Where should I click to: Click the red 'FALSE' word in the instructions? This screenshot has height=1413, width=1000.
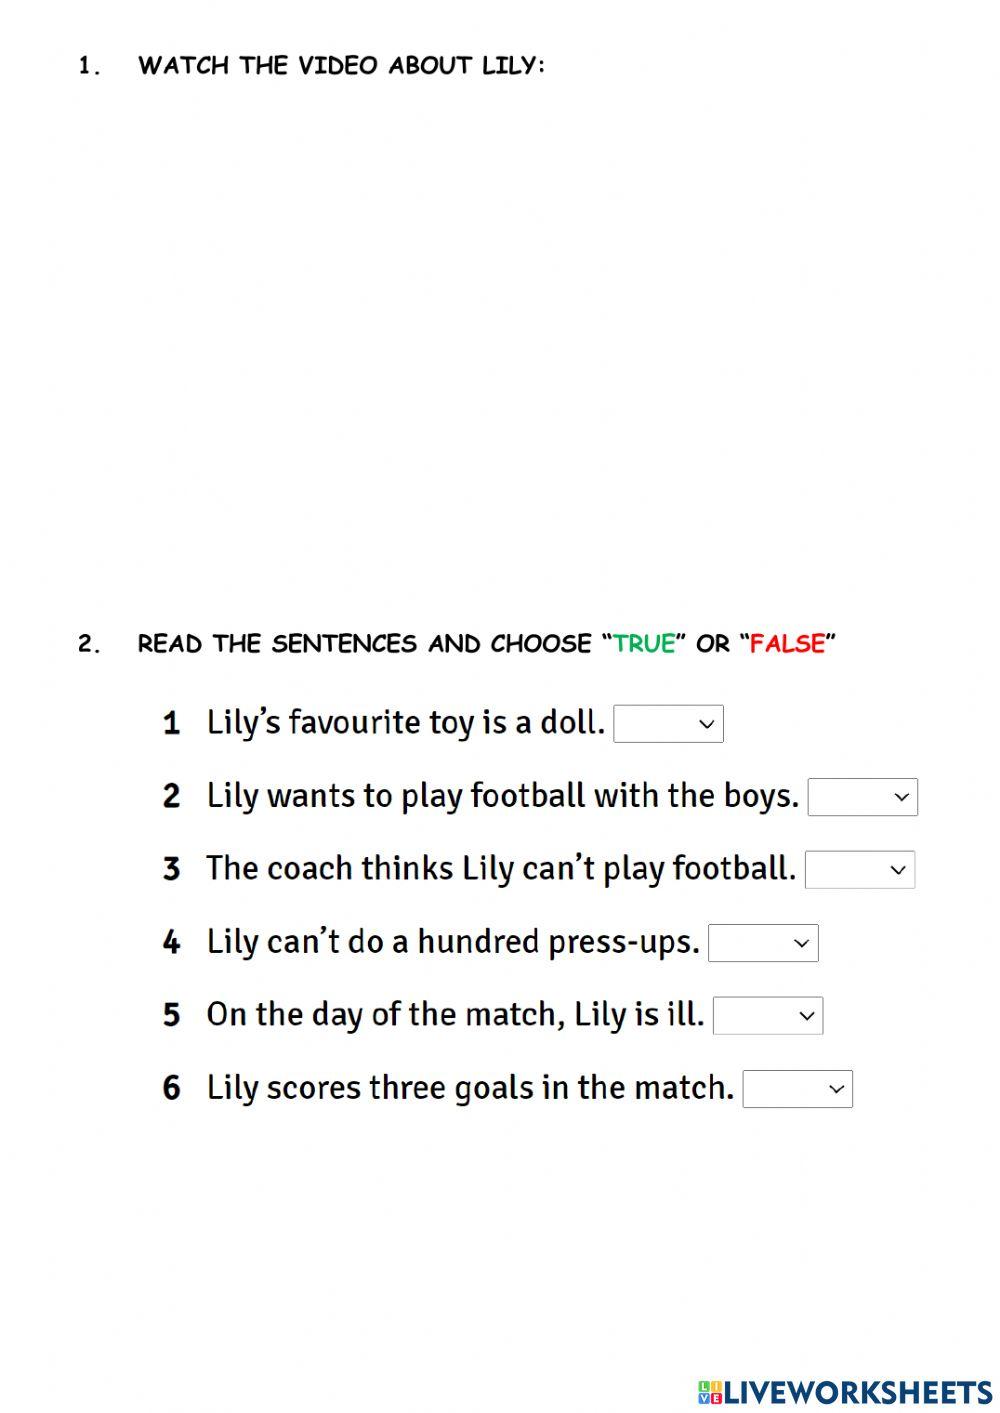tap(787, 644)
